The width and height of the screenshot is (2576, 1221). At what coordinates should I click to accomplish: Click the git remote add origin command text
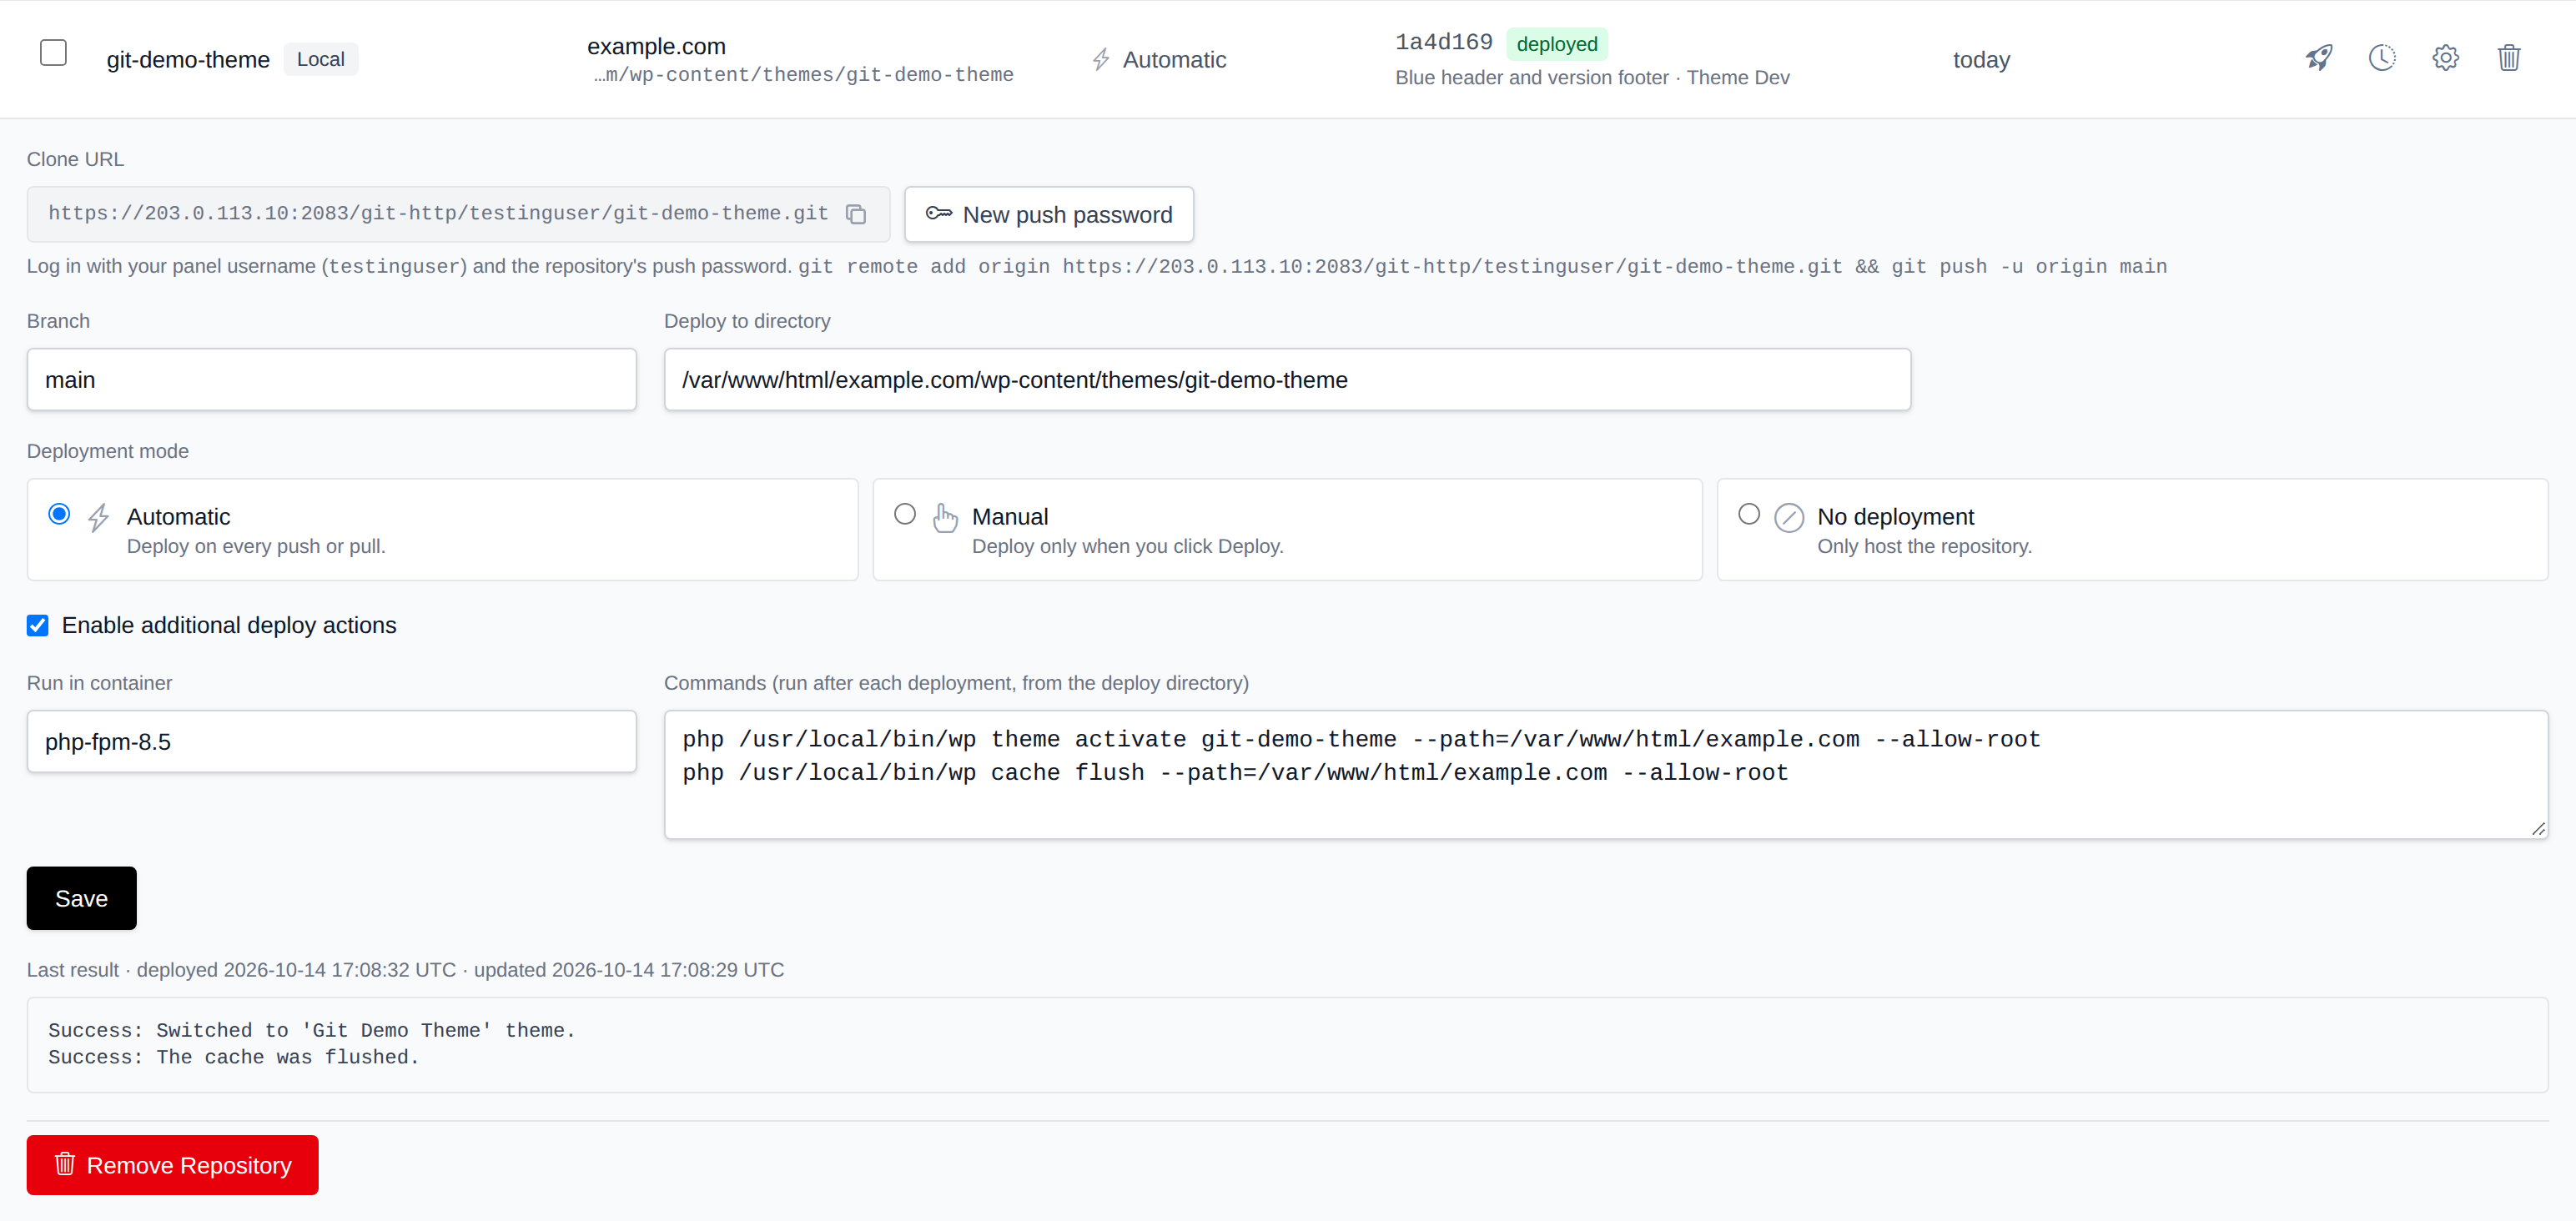click(x=1483, y=267)
